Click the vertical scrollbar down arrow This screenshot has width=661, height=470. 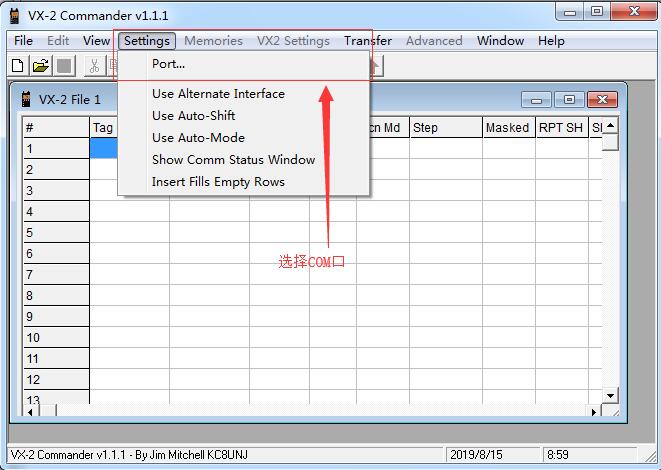610,397
